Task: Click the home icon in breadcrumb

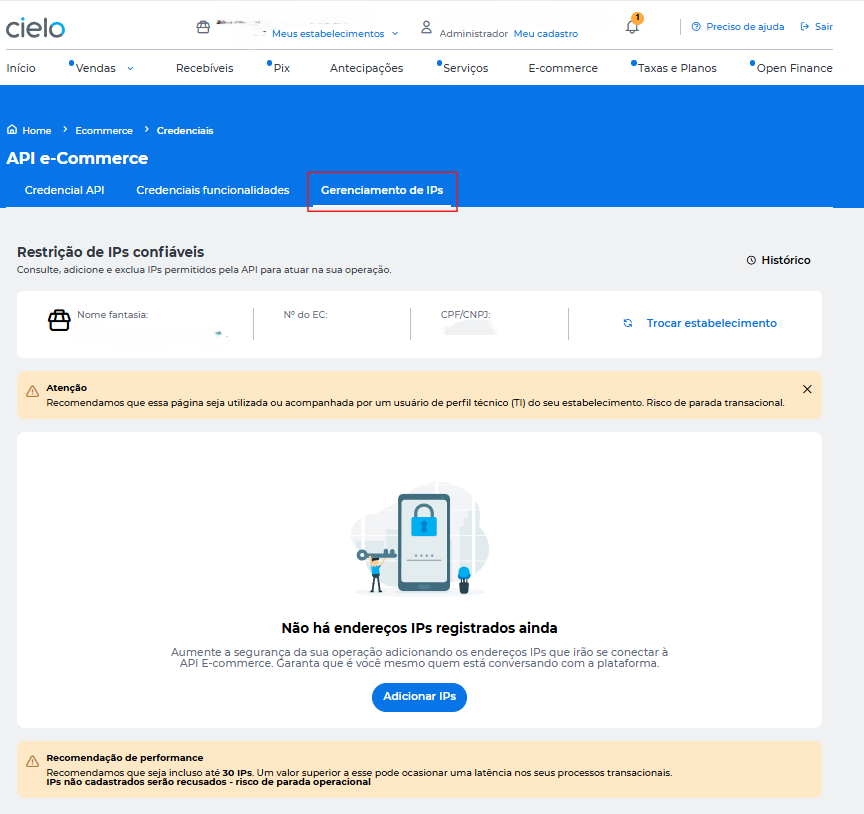Action: (12, 130)
